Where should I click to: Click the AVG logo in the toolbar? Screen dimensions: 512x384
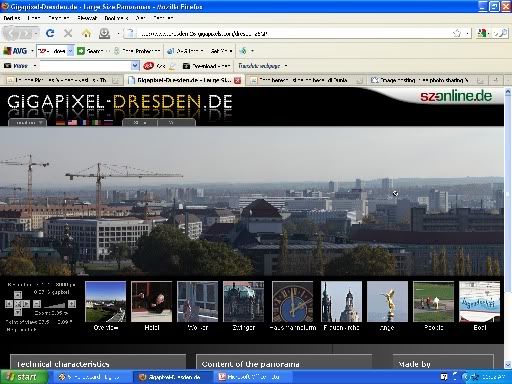click(15, 51)
